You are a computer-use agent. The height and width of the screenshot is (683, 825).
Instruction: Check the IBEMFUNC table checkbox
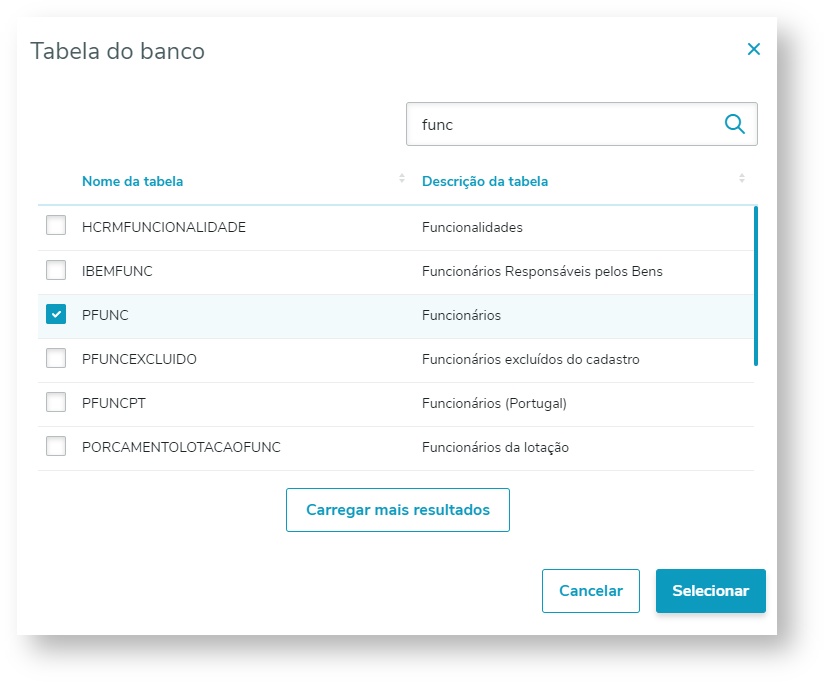(56, 270)
